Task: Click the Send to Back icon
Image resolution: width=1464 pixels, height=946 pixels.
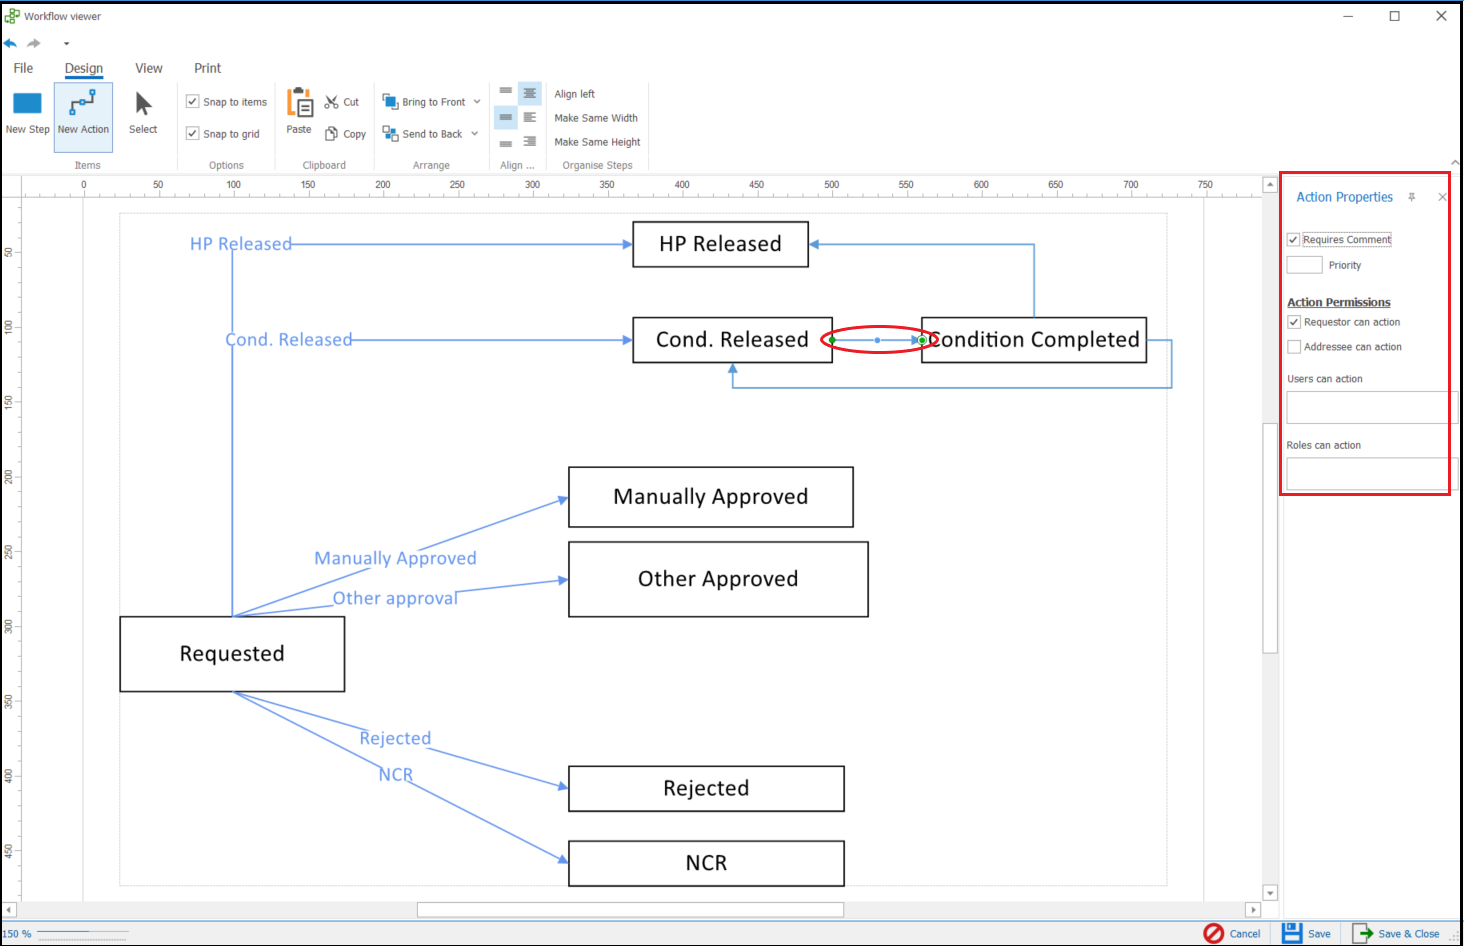Action: pos(390,133)
